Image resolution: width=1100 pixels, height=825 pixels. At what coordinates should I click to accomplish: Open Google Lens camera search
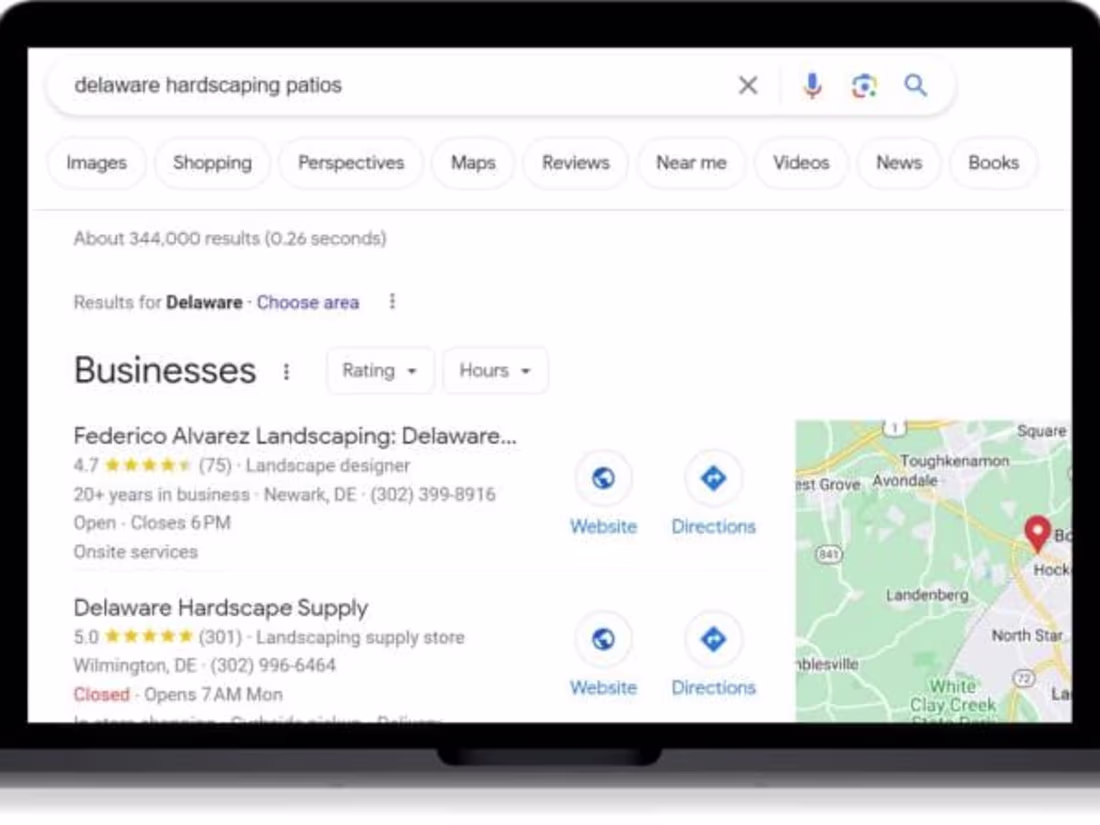pos(863,85)
